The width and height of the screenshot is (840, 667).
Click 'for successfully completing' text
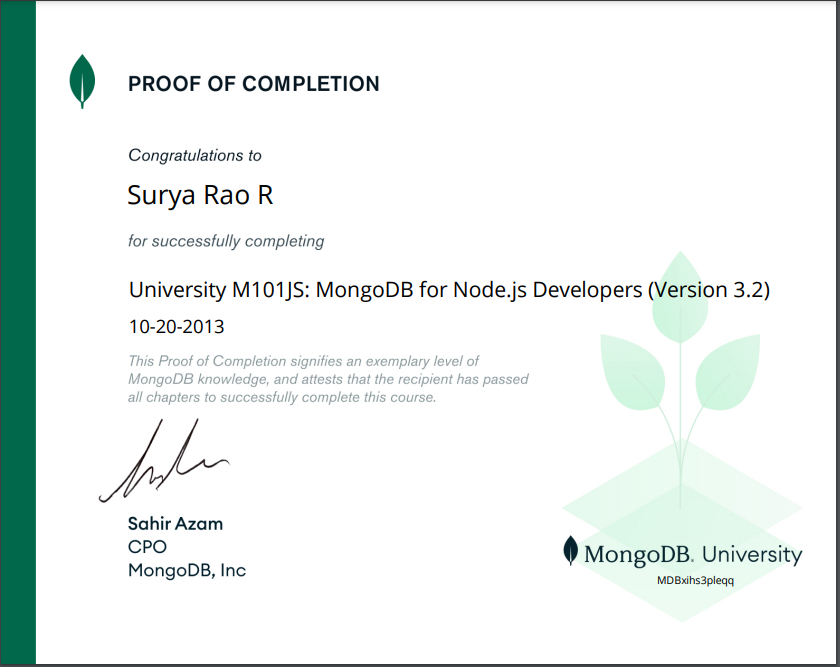pyautogui.click(x=226, y=241)
